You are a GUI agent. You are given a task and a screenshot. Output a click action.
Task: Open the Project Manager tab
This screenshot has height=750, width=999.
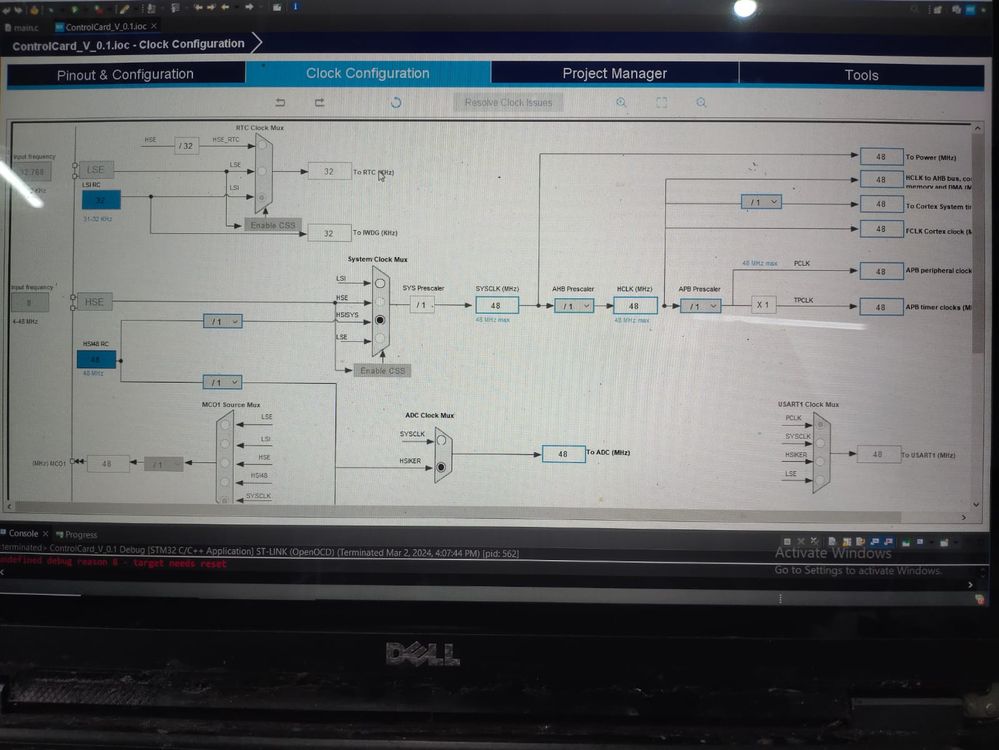[615, 73]
